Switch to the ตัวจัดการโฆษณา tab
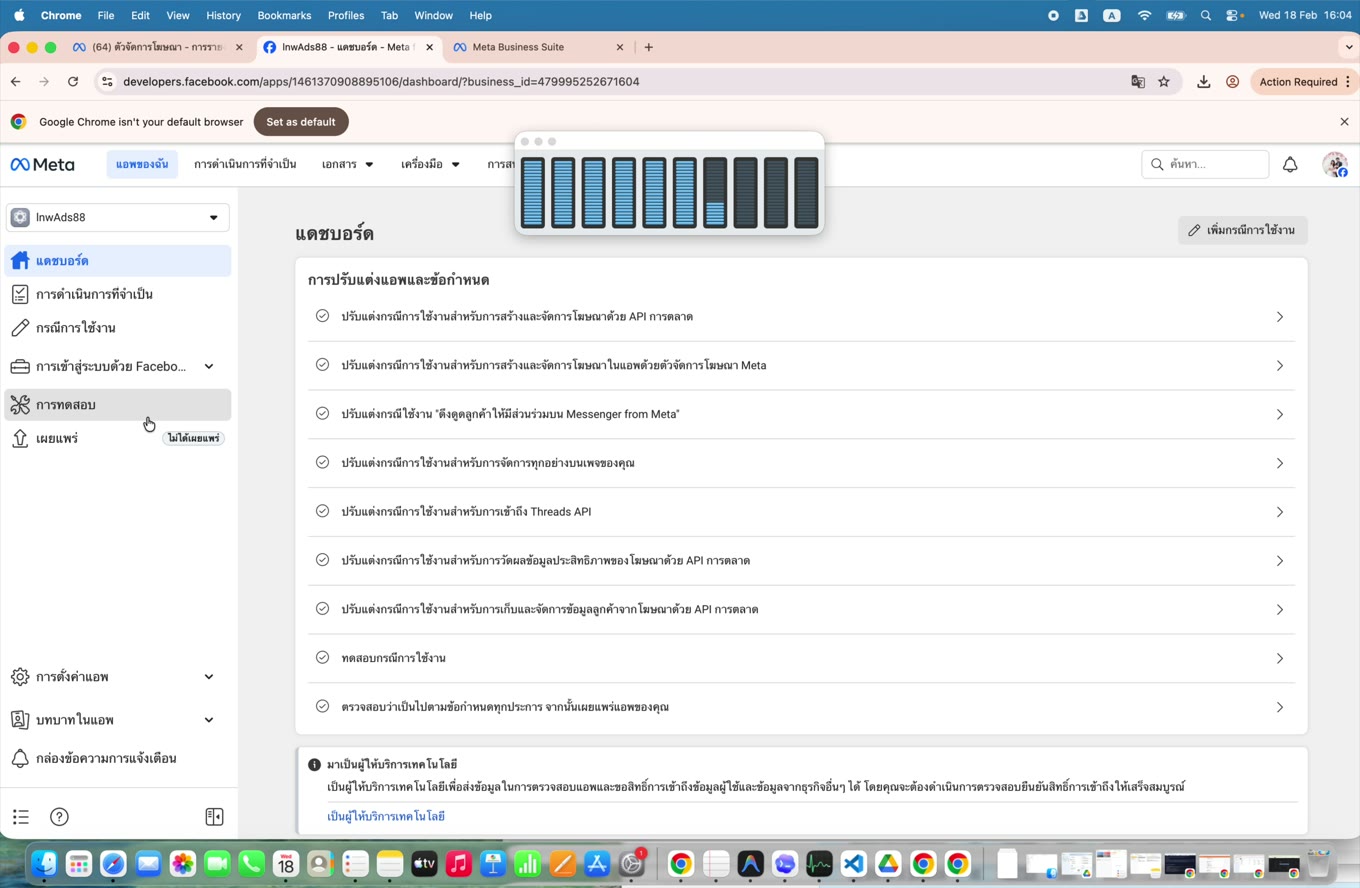 click(158, 47)
